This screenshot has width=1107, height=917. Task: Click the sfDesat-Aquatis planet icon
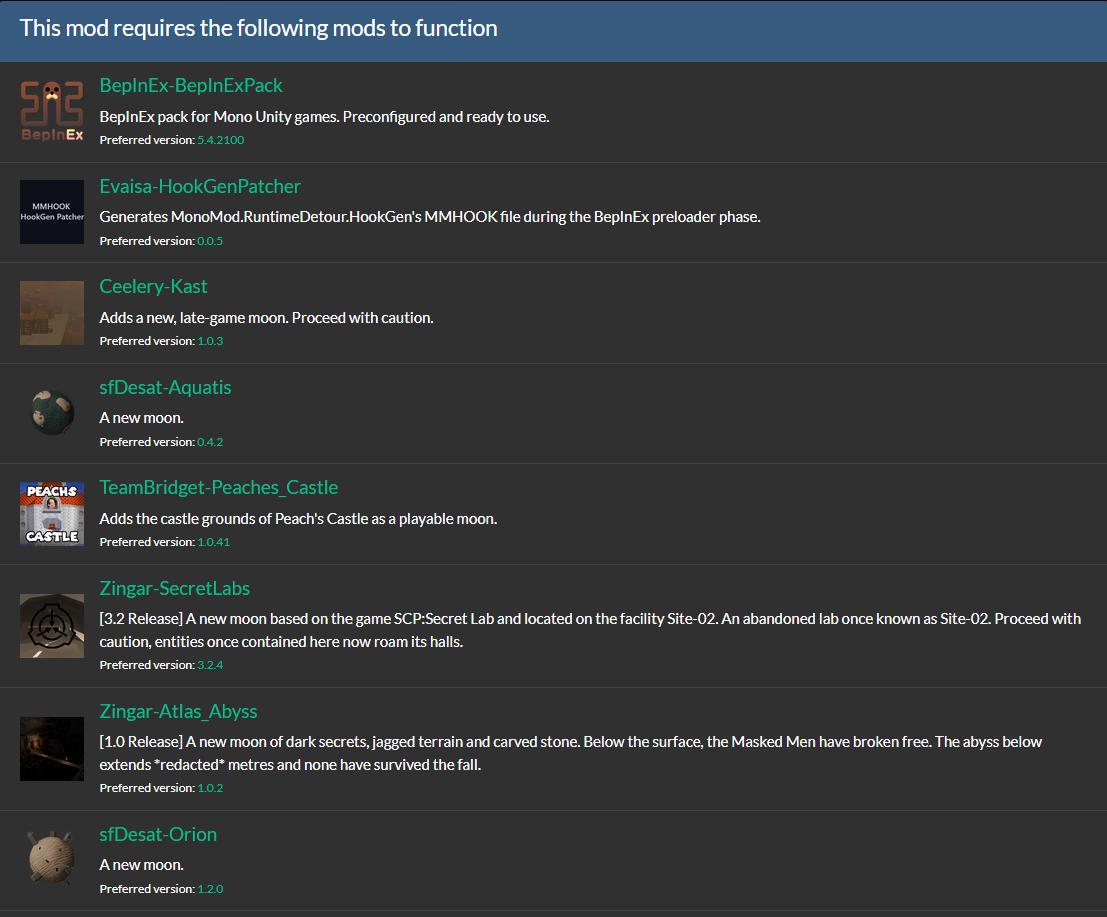click(52, 413)
